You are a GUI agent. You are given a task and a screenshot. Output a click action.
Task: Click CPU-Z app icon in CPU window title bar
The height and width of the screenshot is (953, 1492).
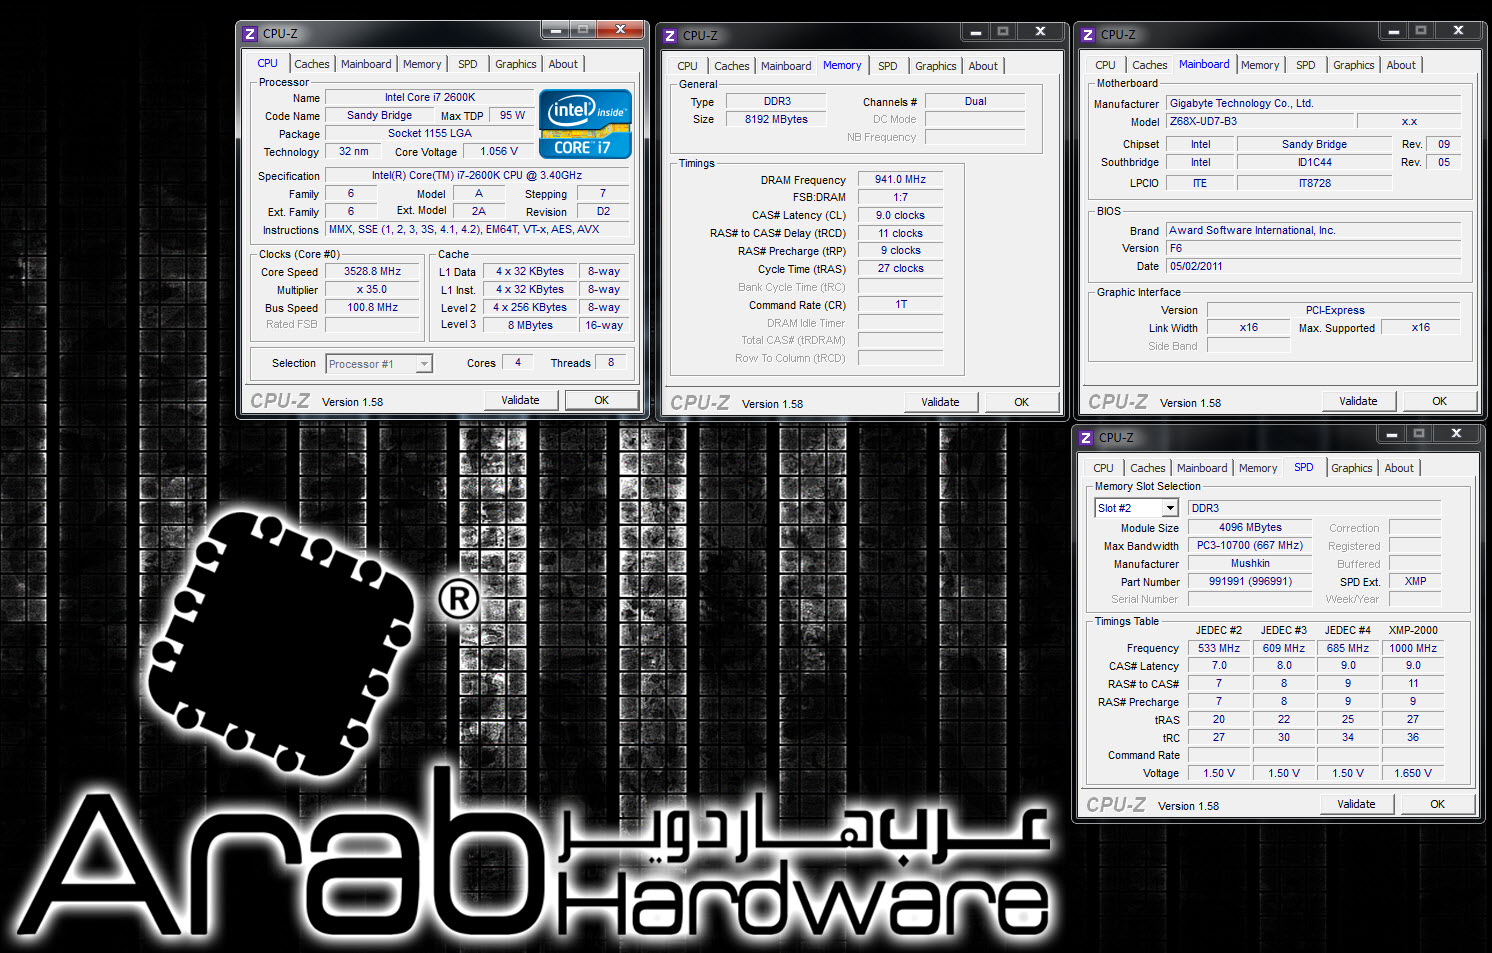click(250, 34)
